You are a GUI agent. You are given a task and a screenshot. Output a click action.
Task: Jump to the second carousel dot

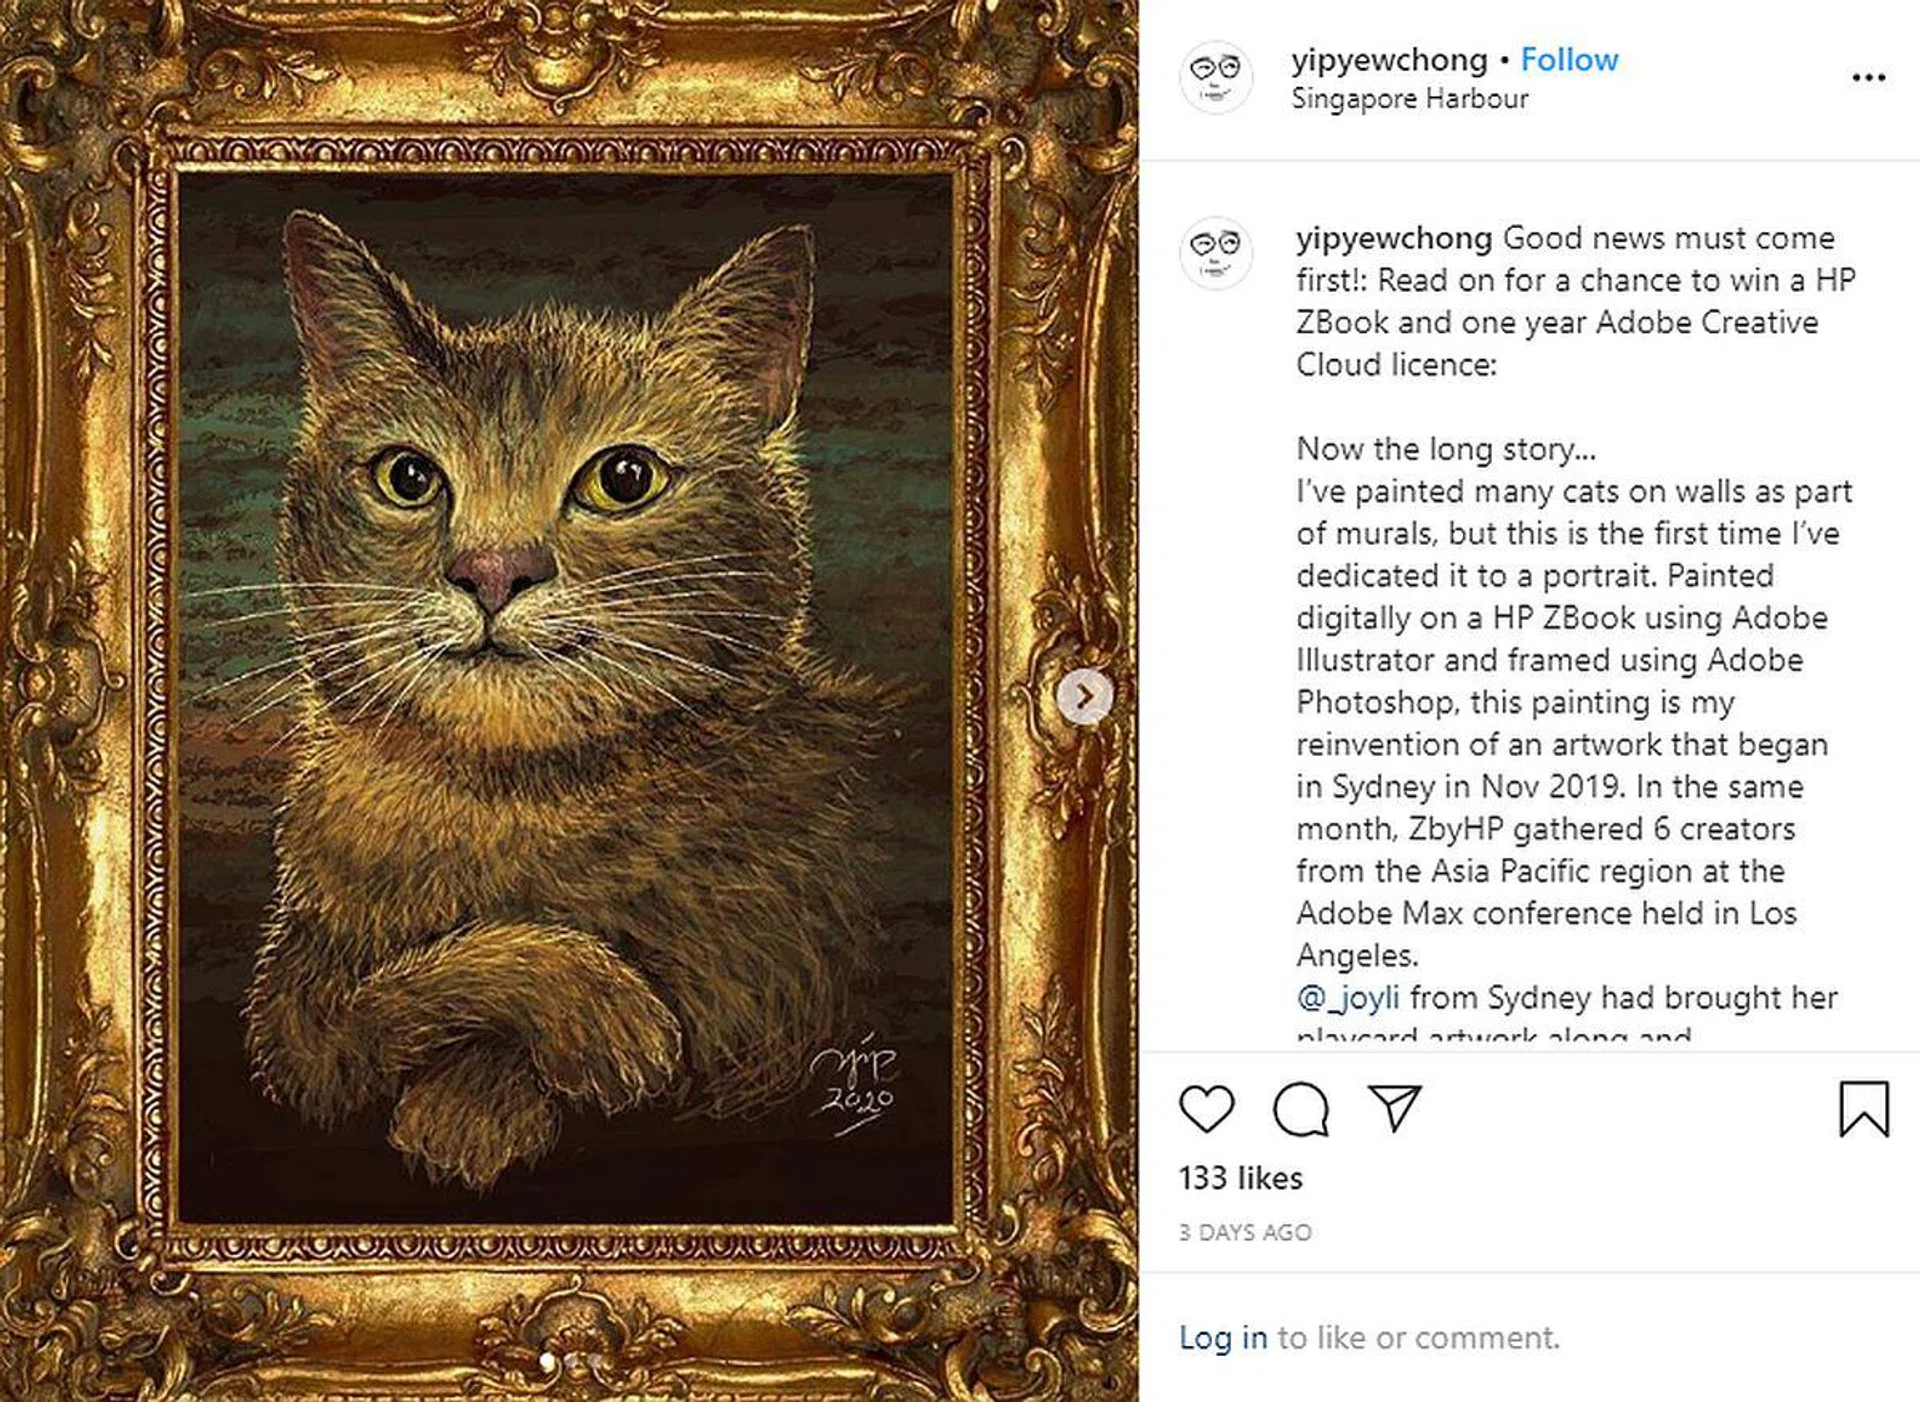click(x=572, y=1361)
